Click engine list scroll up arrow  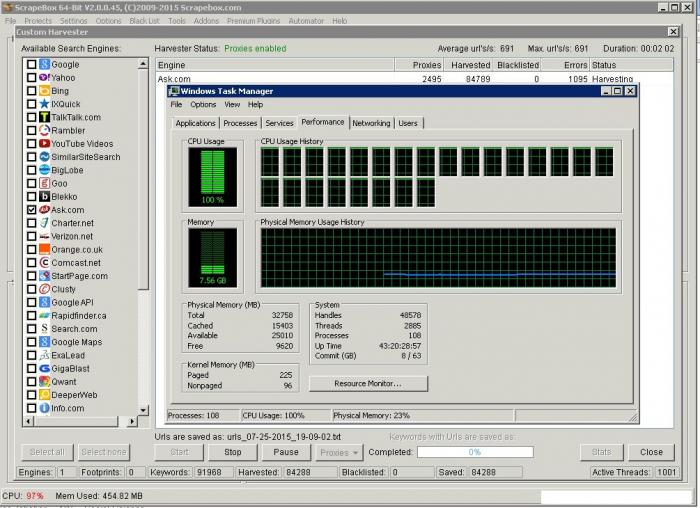(x=143, y=64)
